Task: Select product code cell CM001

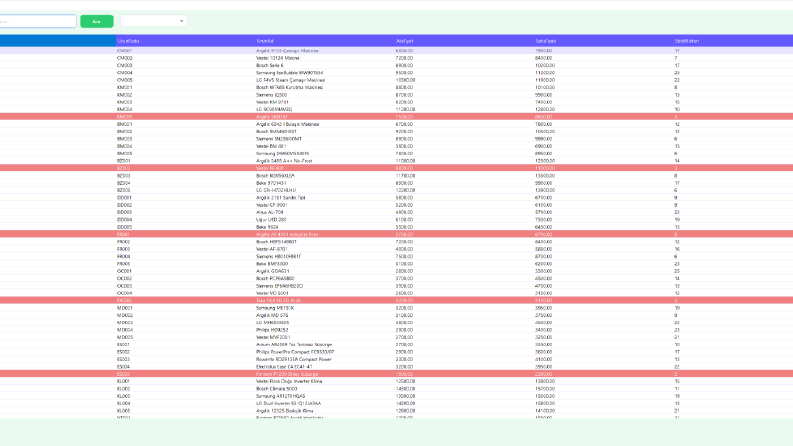Action: (x=124, y=51)
